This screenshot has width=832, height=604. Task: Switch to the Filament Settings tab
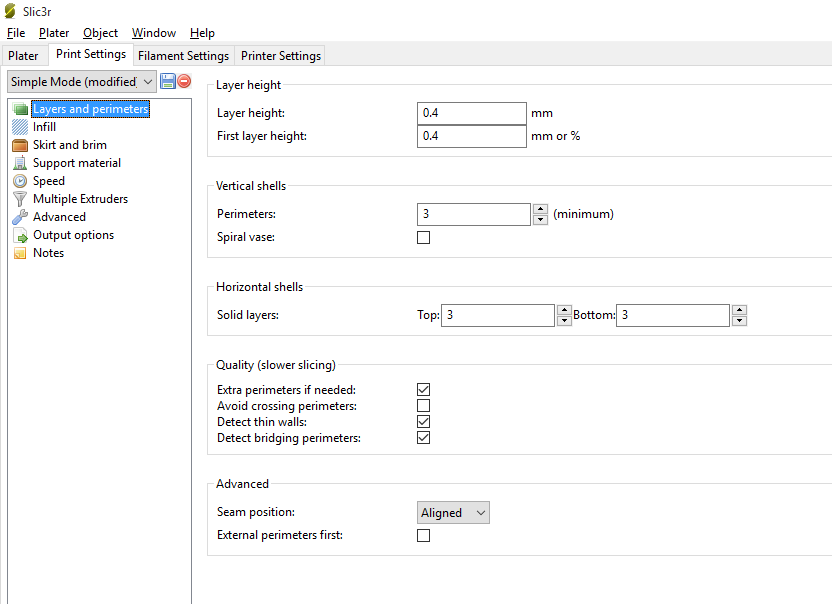pos(183,56)
